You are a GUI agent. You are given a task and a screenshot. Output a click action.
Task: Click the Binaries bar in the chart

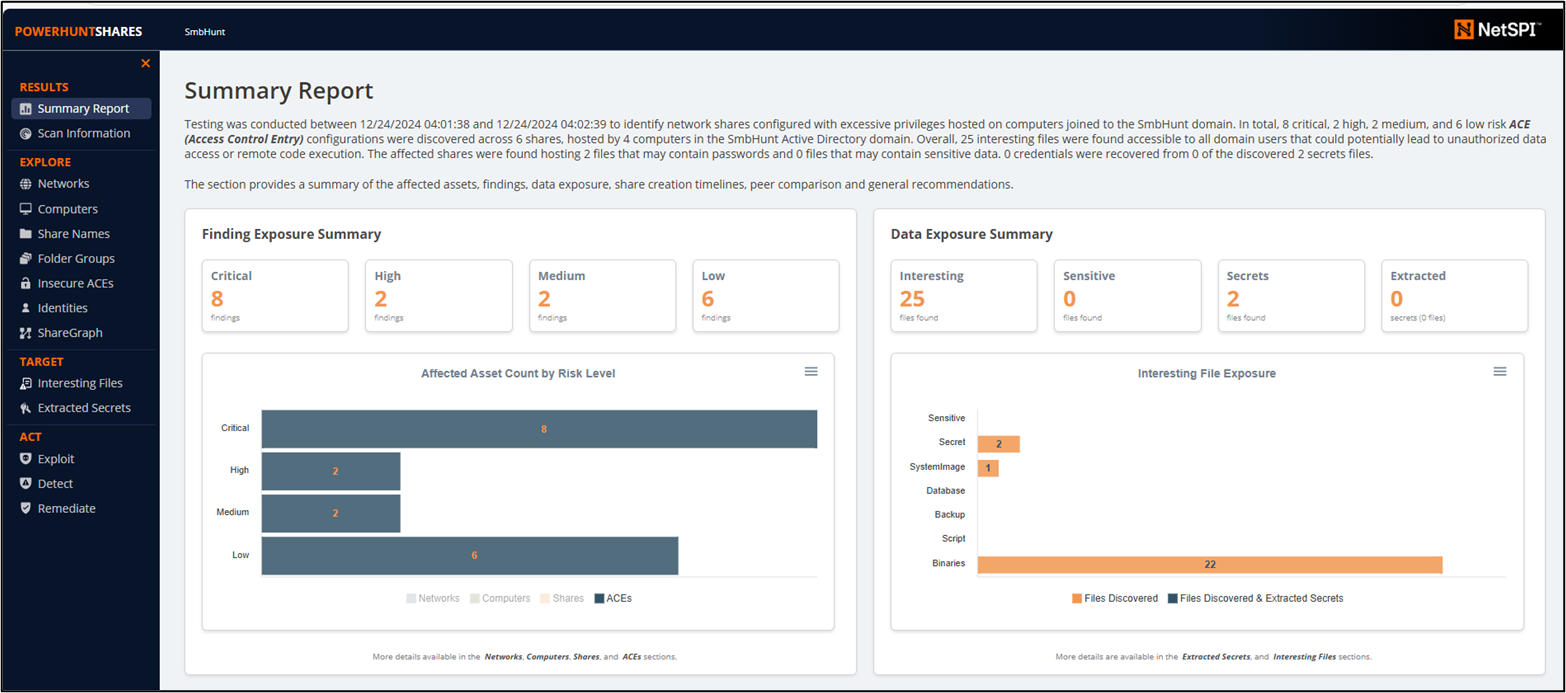(x=1209, y=565)
